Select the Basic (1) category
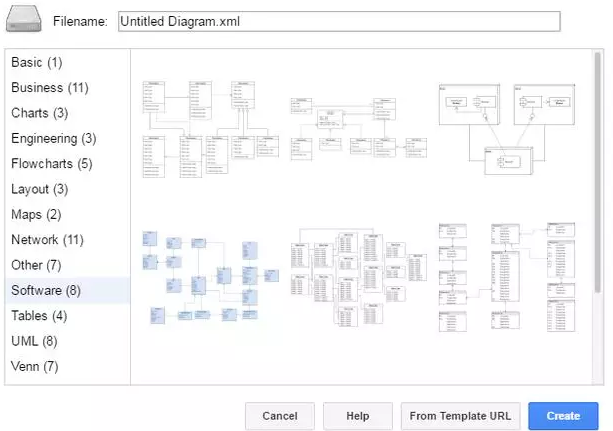 pos(37,62)
